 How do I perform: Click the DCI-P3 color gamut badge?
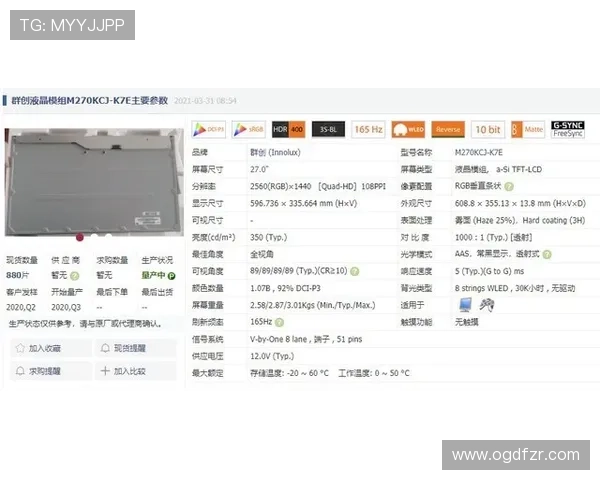point(209,129)
